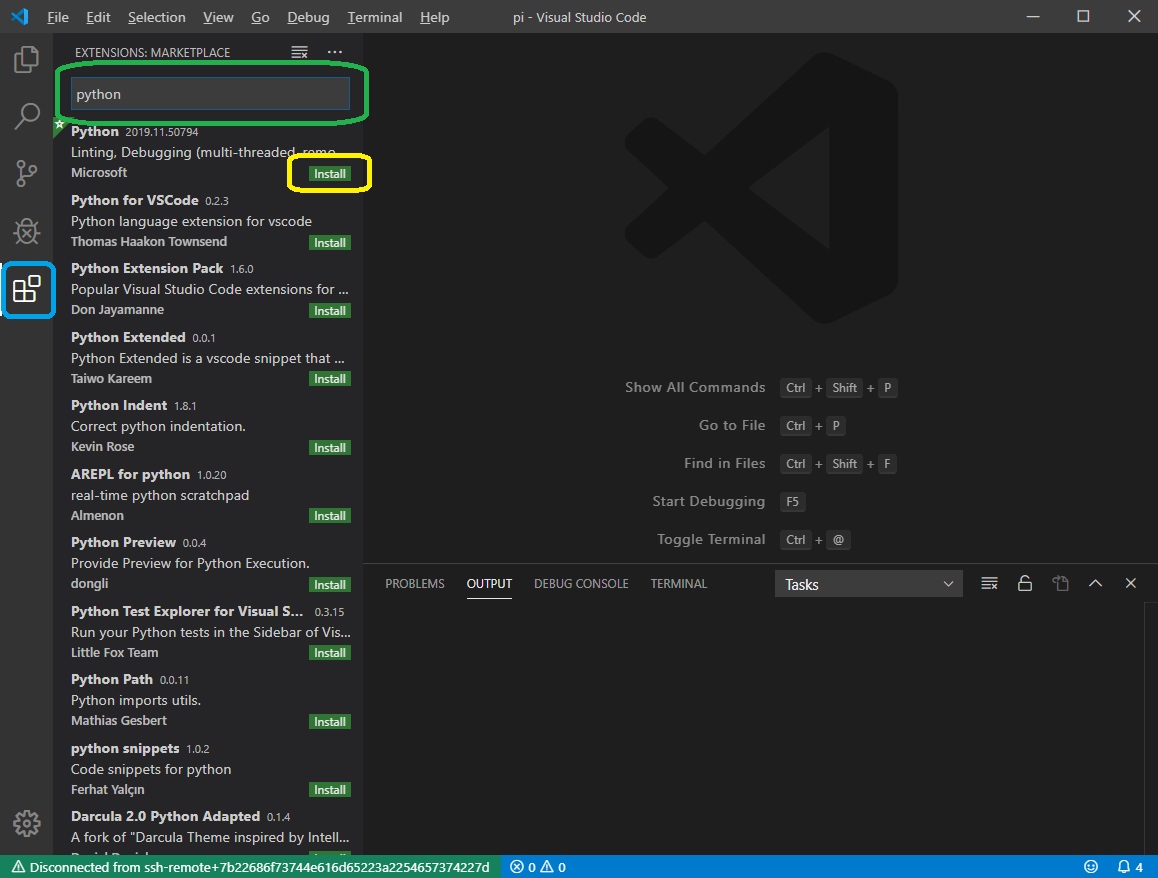
Task: Open the Python Extended listing title
Action: (x=128, y=337)
